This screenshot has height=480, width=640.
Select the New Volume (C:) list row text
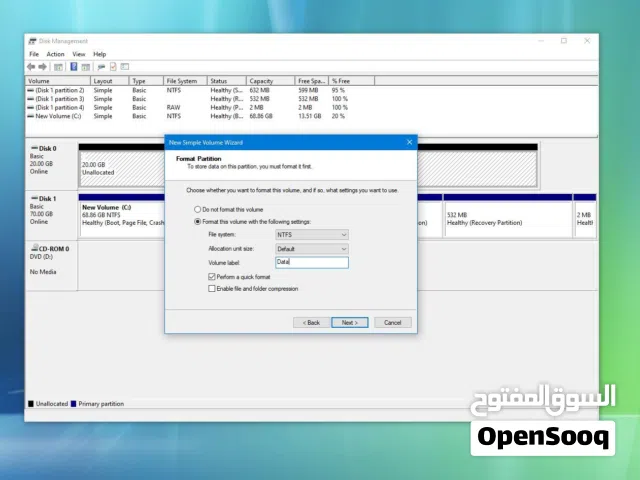click(58, 116)
